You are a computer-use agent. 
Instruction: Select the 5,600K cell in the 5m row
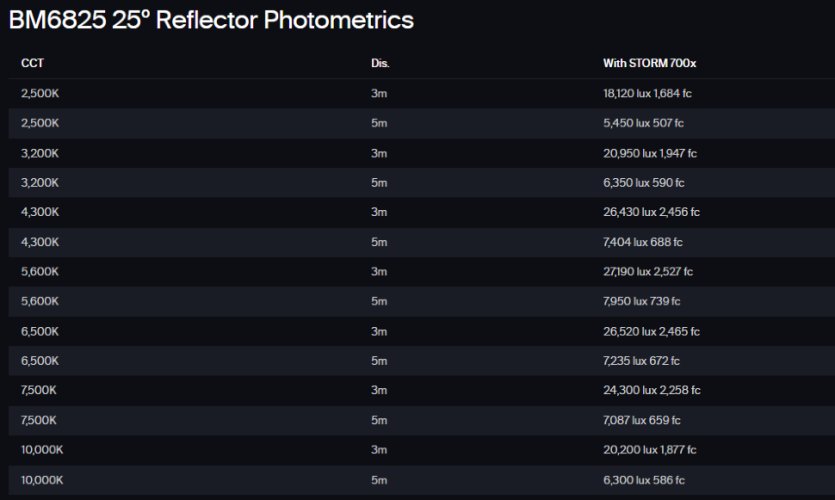tap(40, 301)
